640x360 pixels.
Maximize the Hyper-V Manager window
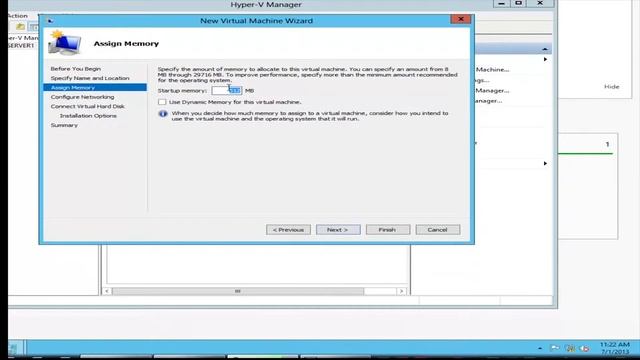coord(518,3)
